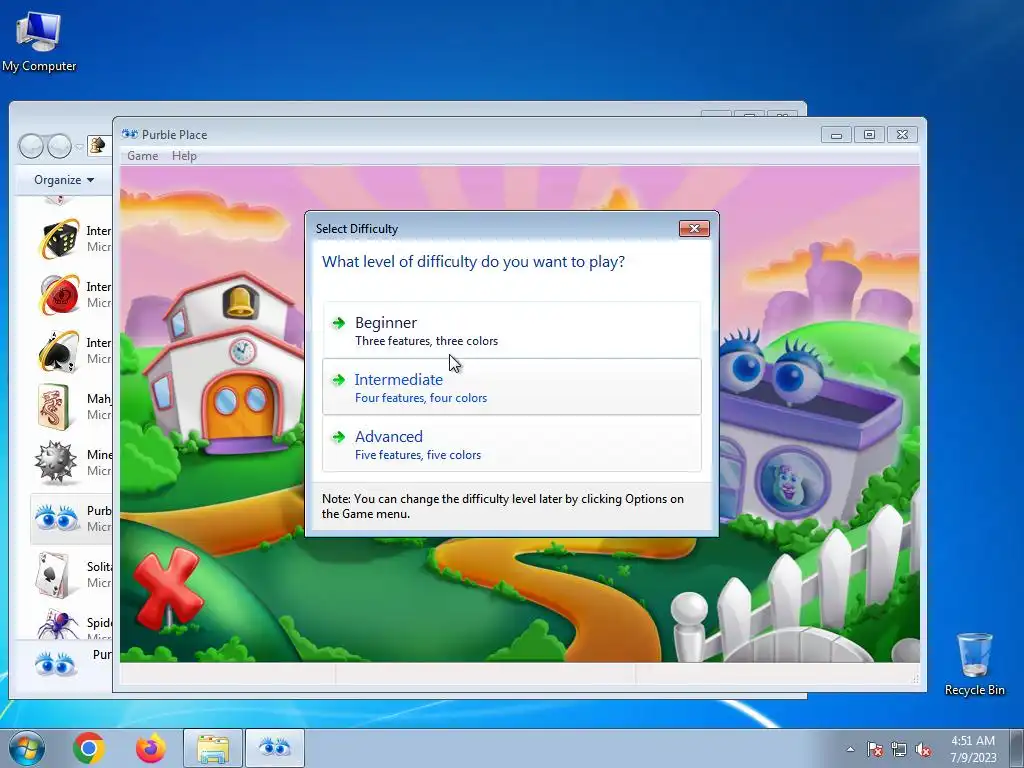
Task: Choose the Beginner difficulty option
Action: (511, 330)
